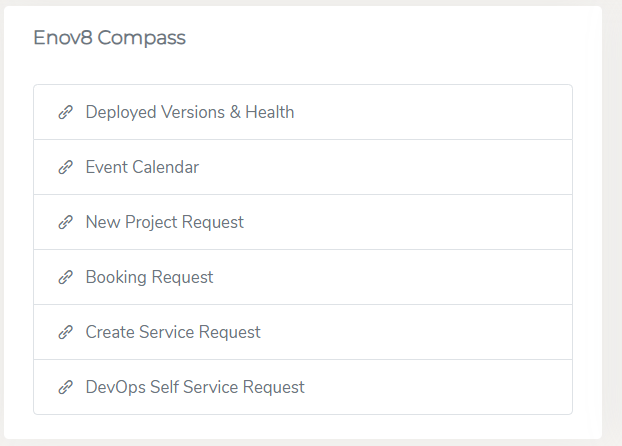Click the link icon before New Project Request

pyautogui.click(x=66, y=222)
